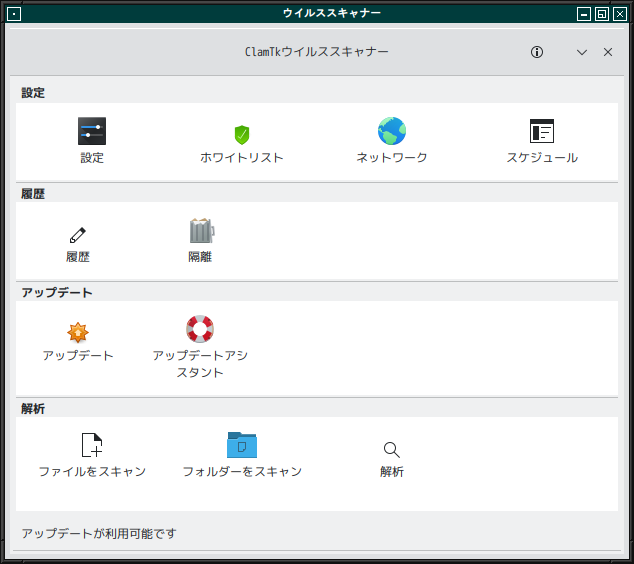This screenshot has height=564, width=634.
Task: Open the 解析 magnifier icon
Action: point(392,450)
